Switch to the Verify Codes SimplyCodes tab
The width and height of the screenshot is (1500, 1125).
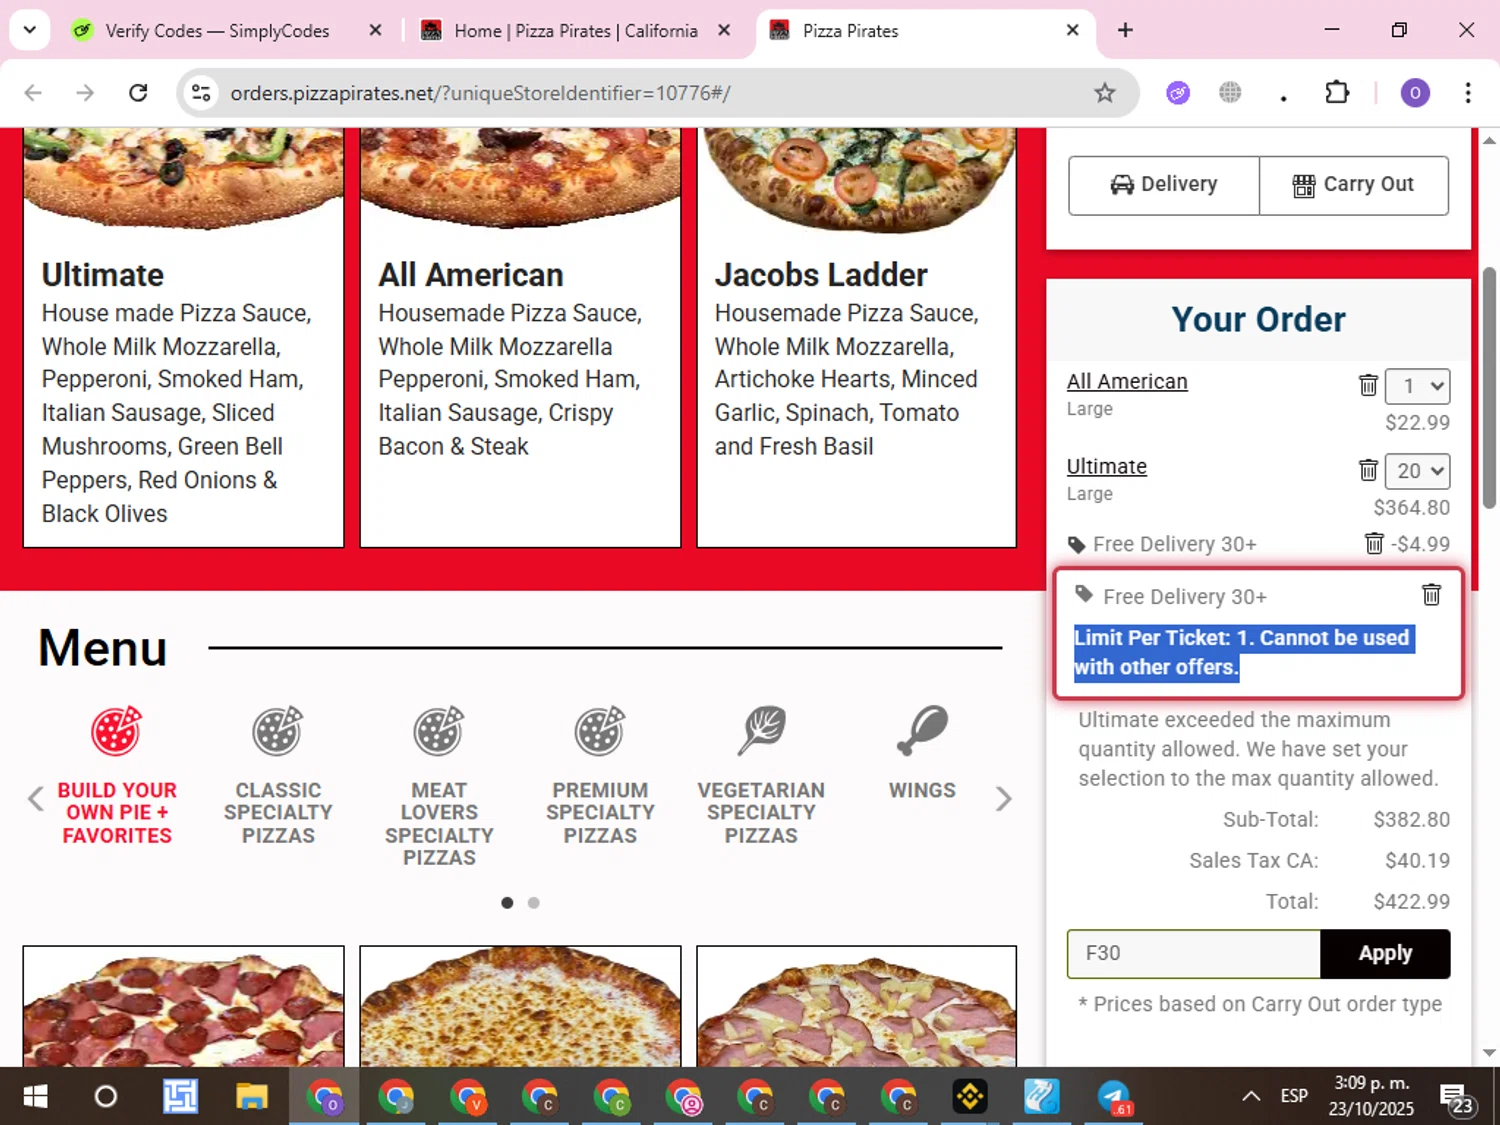(x=217, y=31)
